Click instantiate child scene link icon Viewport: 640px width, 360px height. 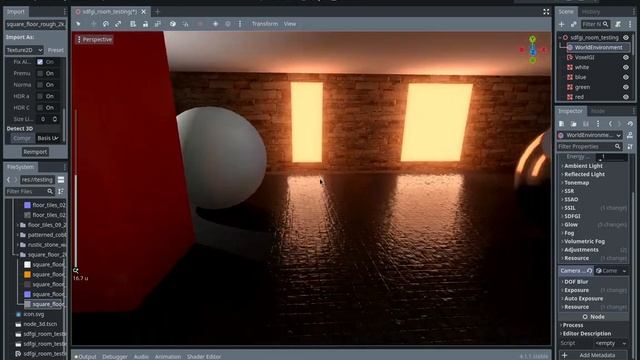[x=573, y=24]
